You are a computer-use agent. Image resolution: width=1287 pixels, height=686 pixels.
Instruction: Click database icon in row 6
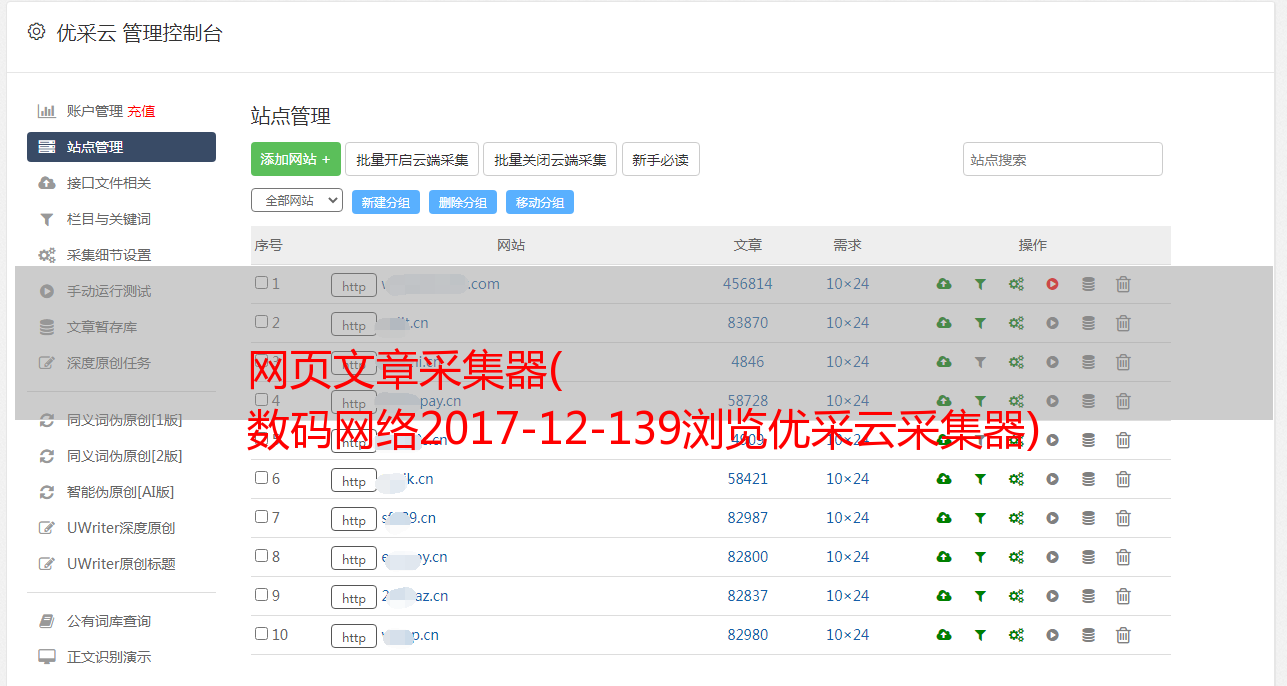pos(1088,479)
